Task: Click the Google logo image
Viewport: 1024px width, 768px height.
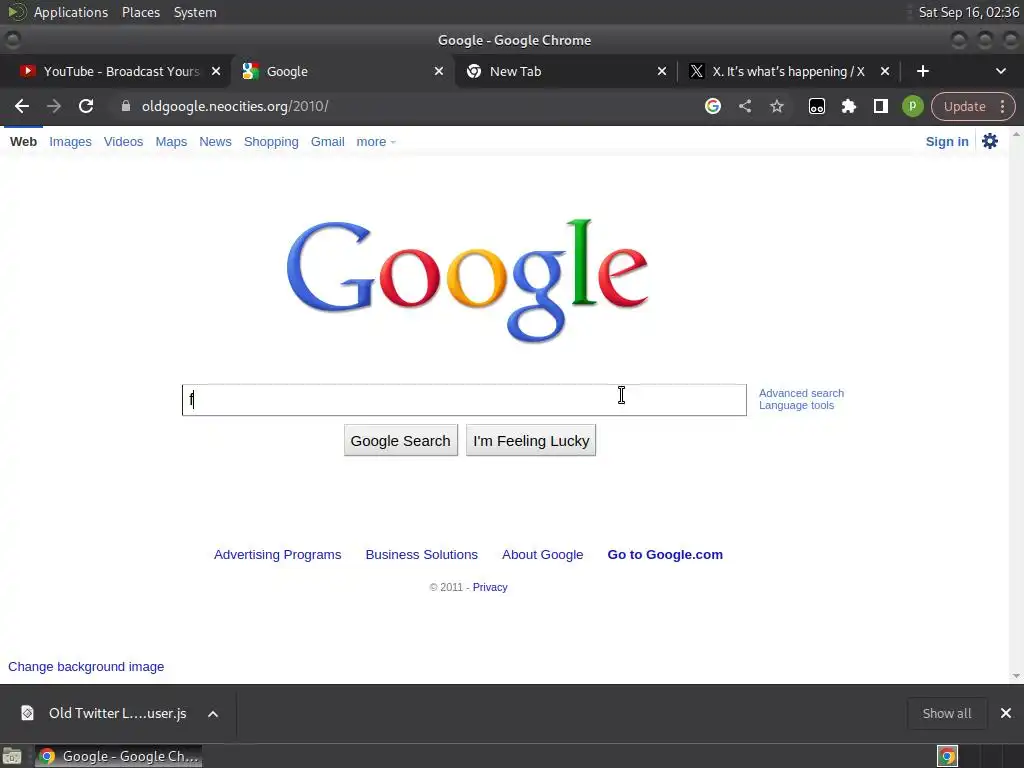Action: (467, 281)
